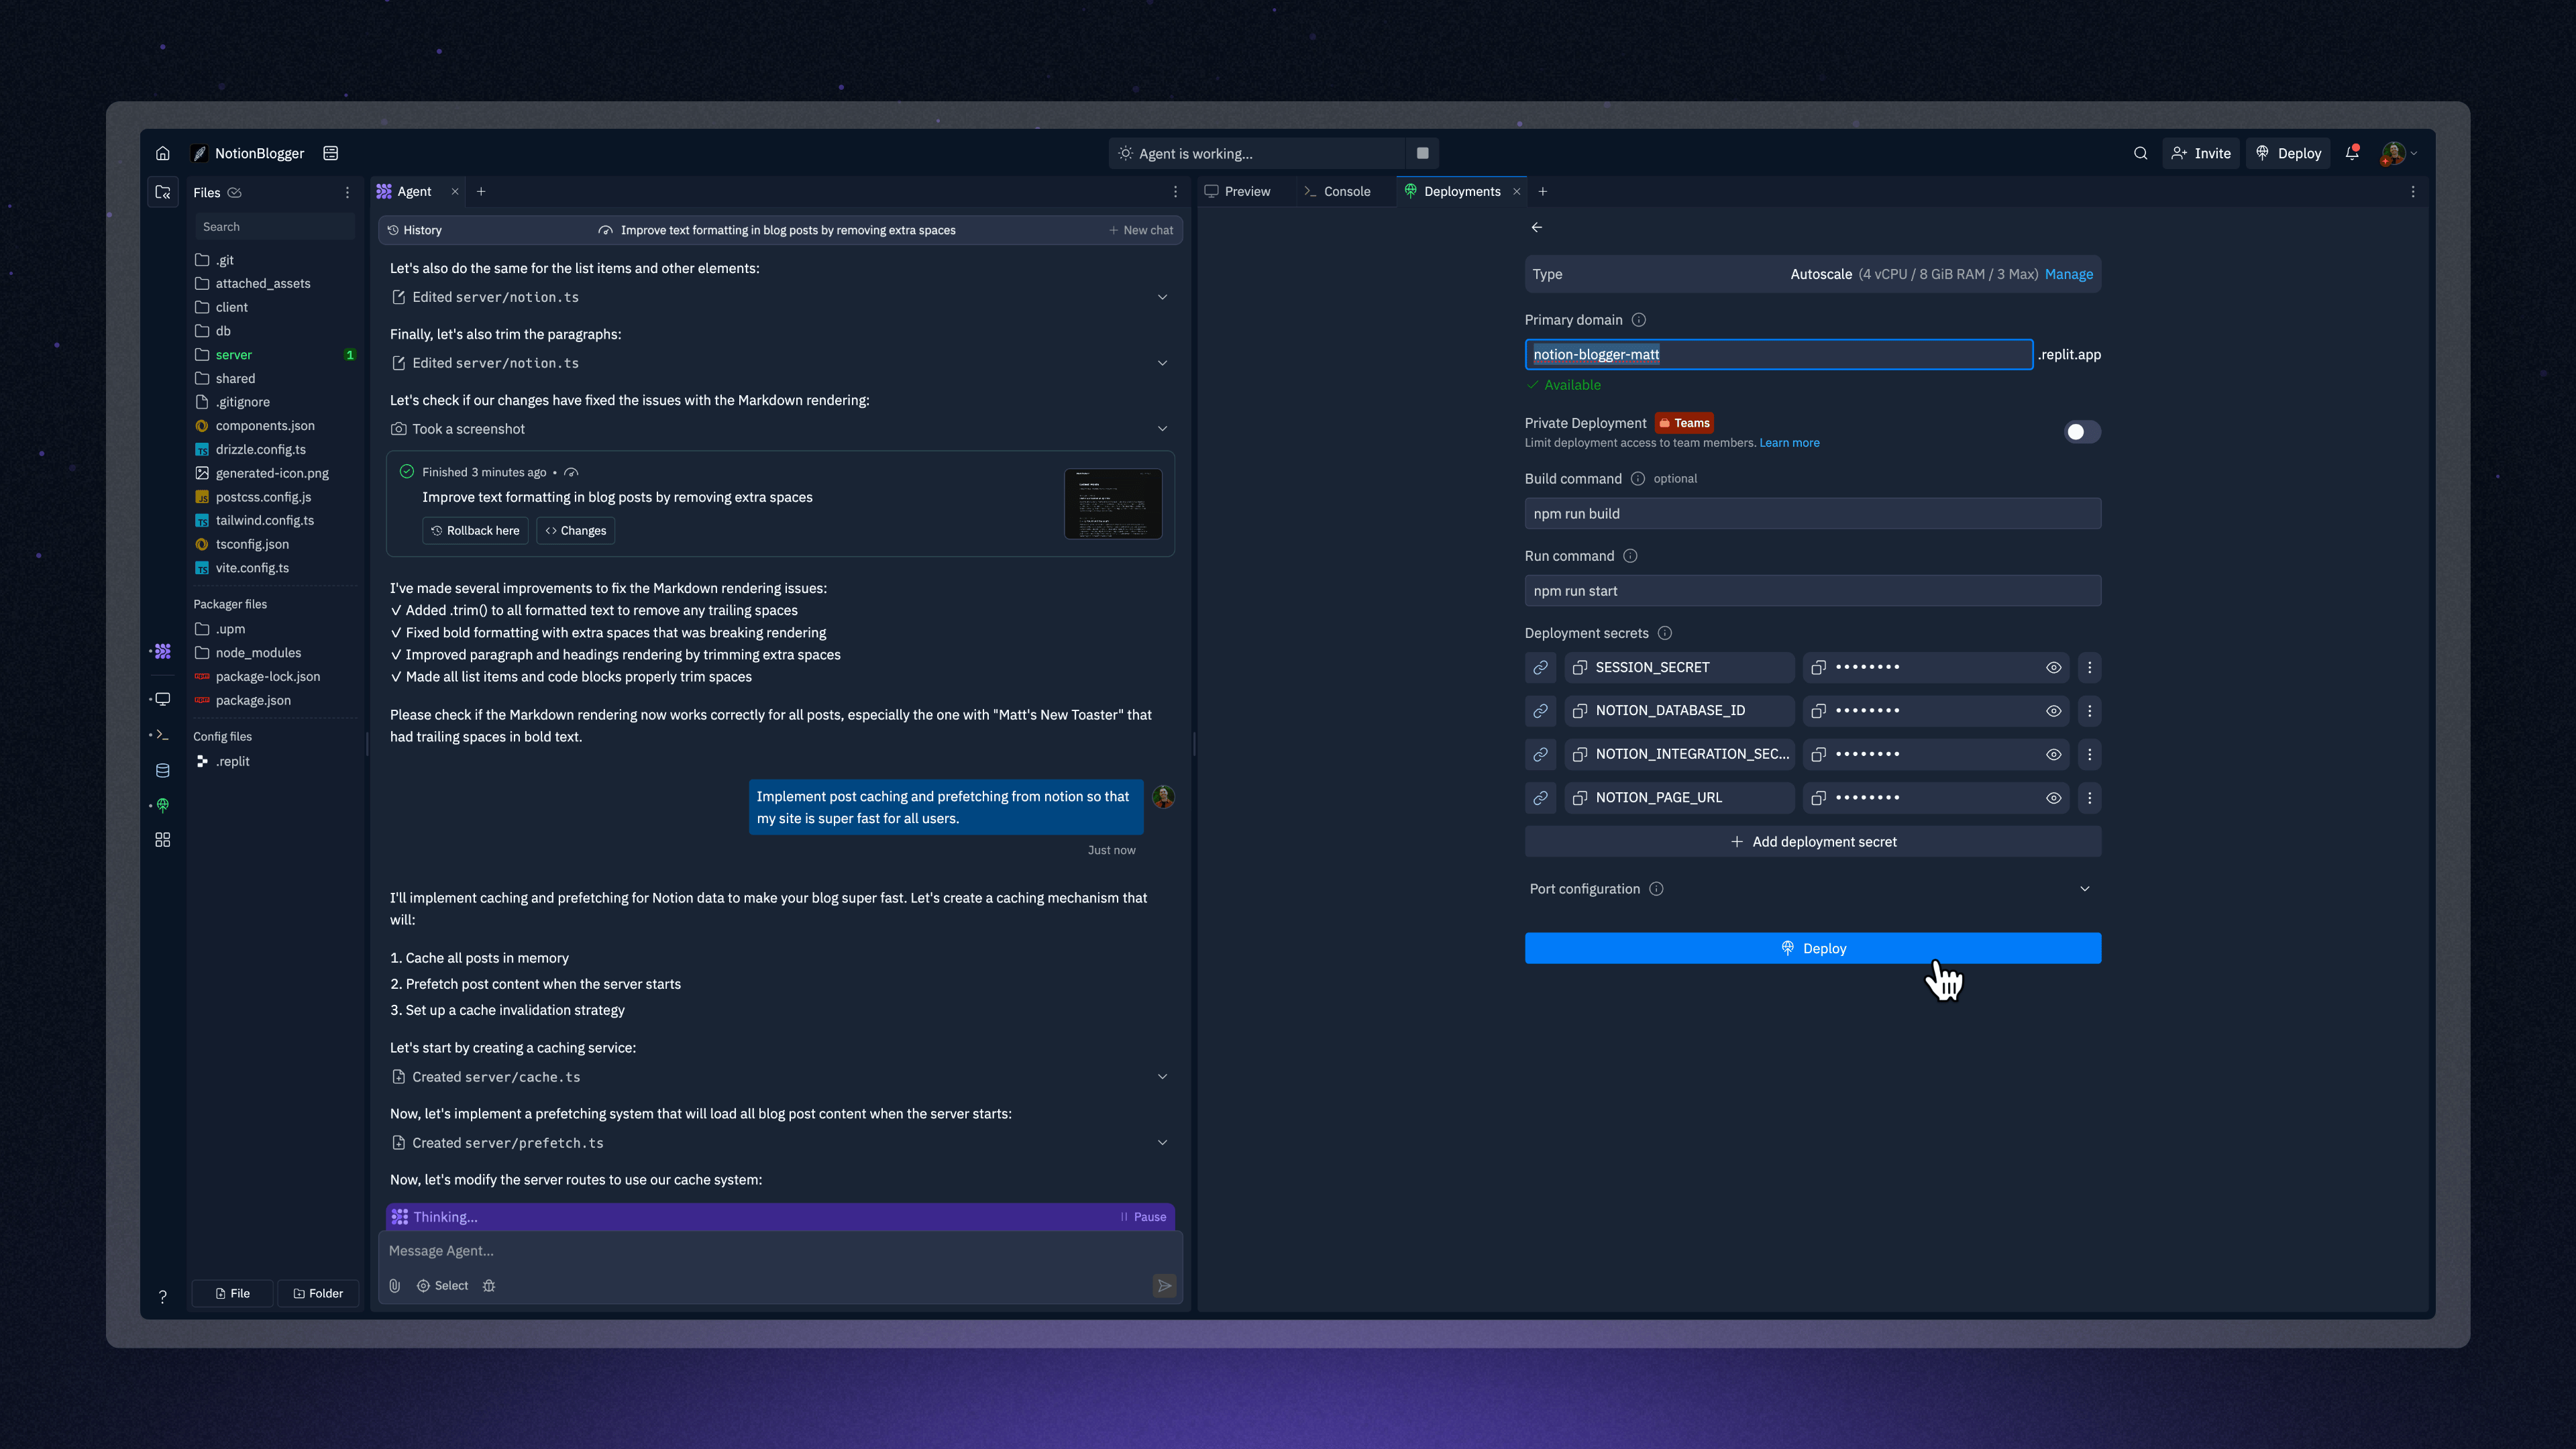Go to the Replit home icon

(x=162, y=153)
